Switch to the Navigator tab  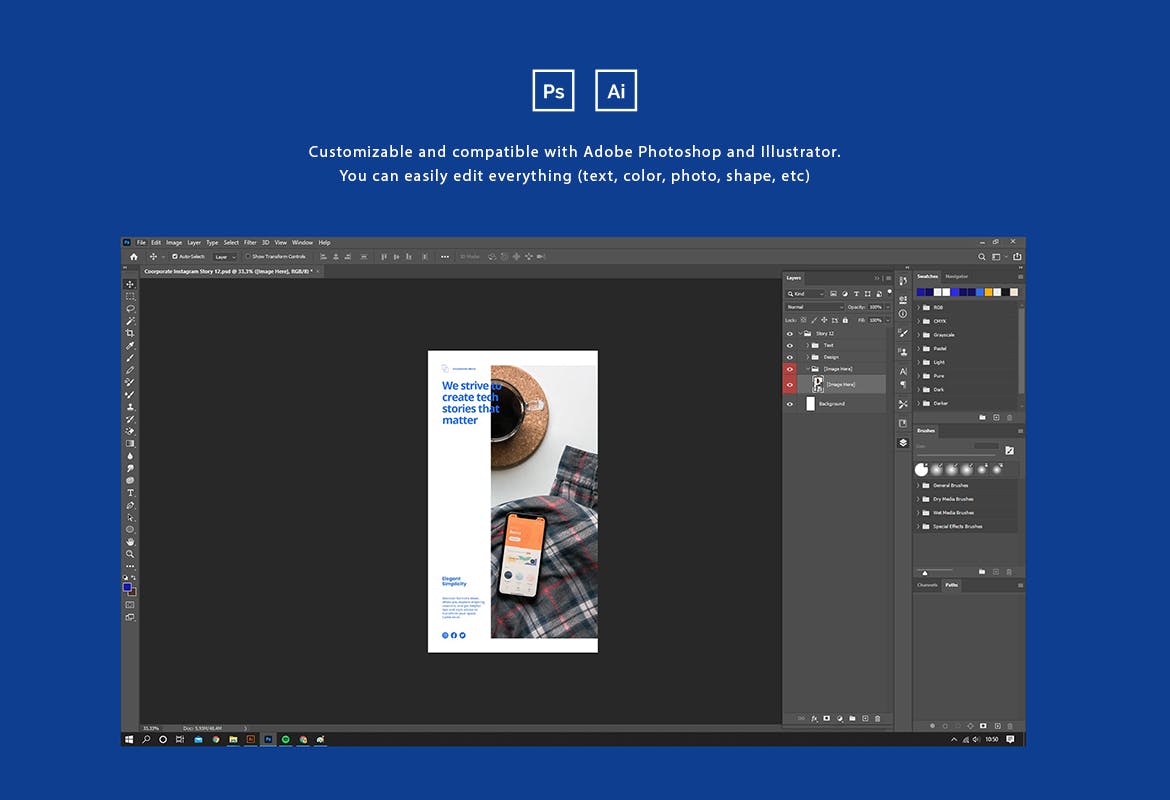(x=957, y=276)
